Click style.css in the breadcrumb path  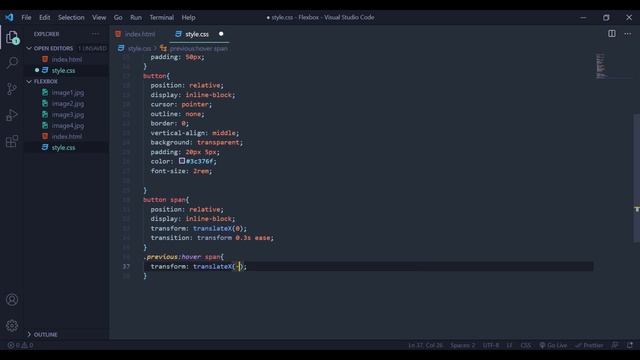coord(140,49)
